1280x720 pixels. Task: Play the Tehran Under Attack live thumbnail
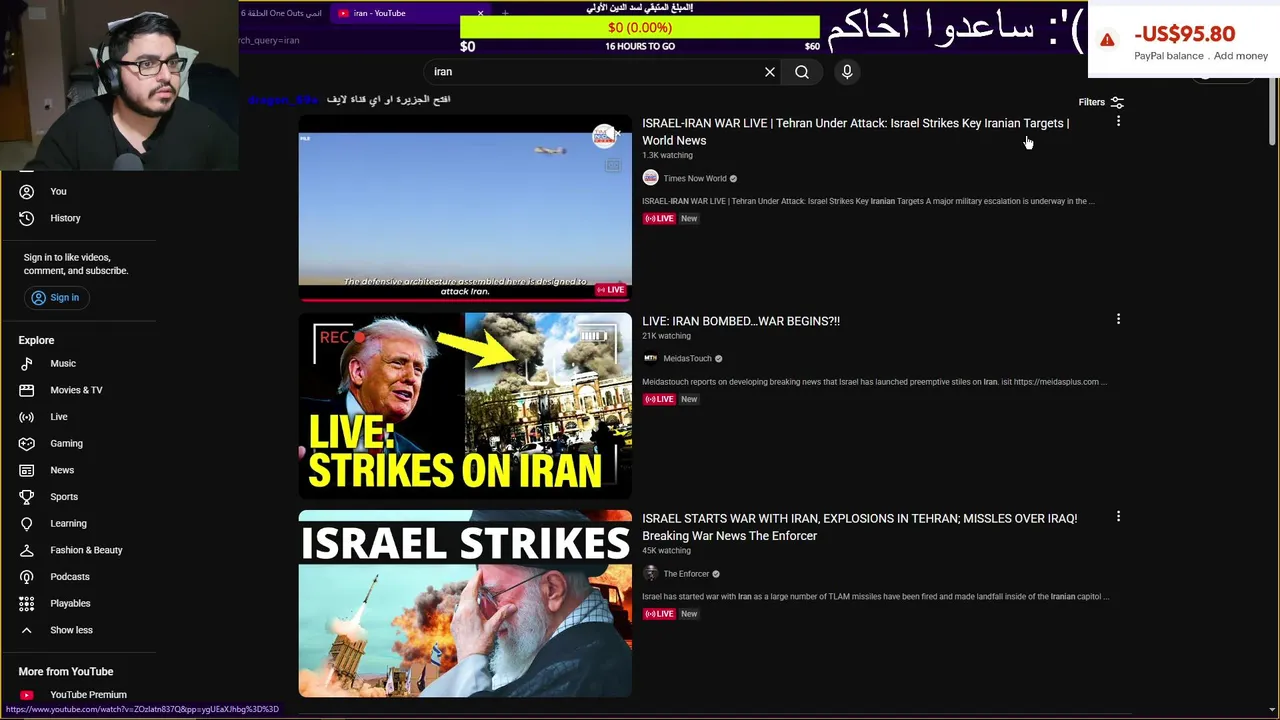click(465, 208)
